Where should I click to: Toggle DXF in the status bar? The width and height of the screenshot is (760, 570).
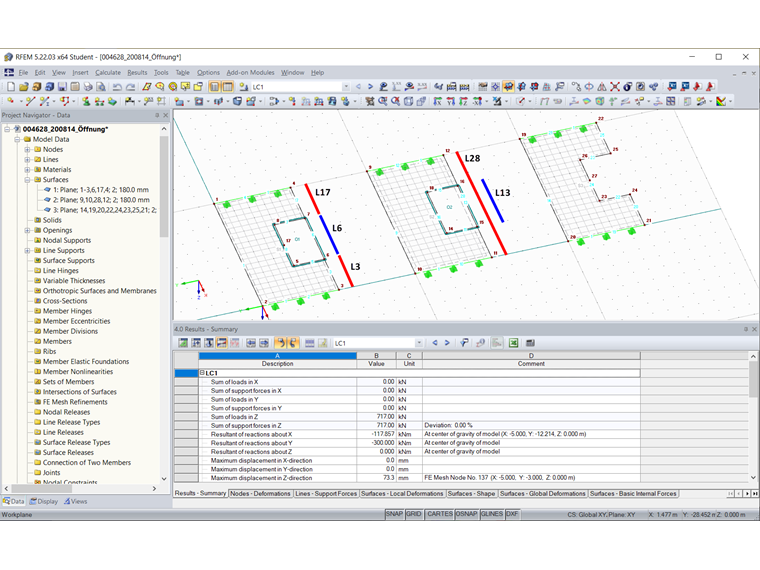(x=512, y=514)
